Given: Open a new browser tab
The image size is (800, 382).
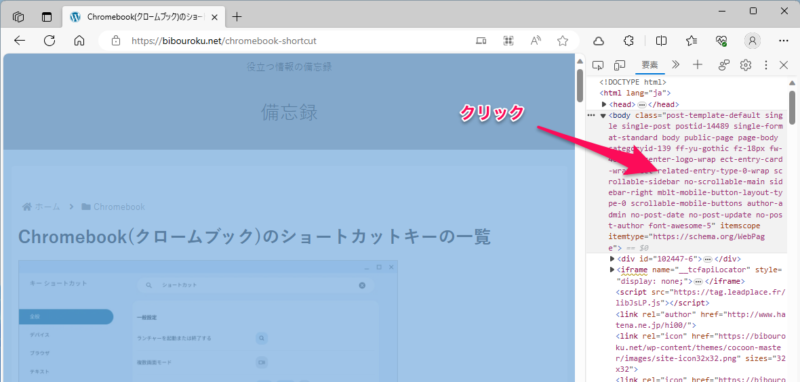Looking at the screenshot, I should pyautogui.click(x=237, y=16).
